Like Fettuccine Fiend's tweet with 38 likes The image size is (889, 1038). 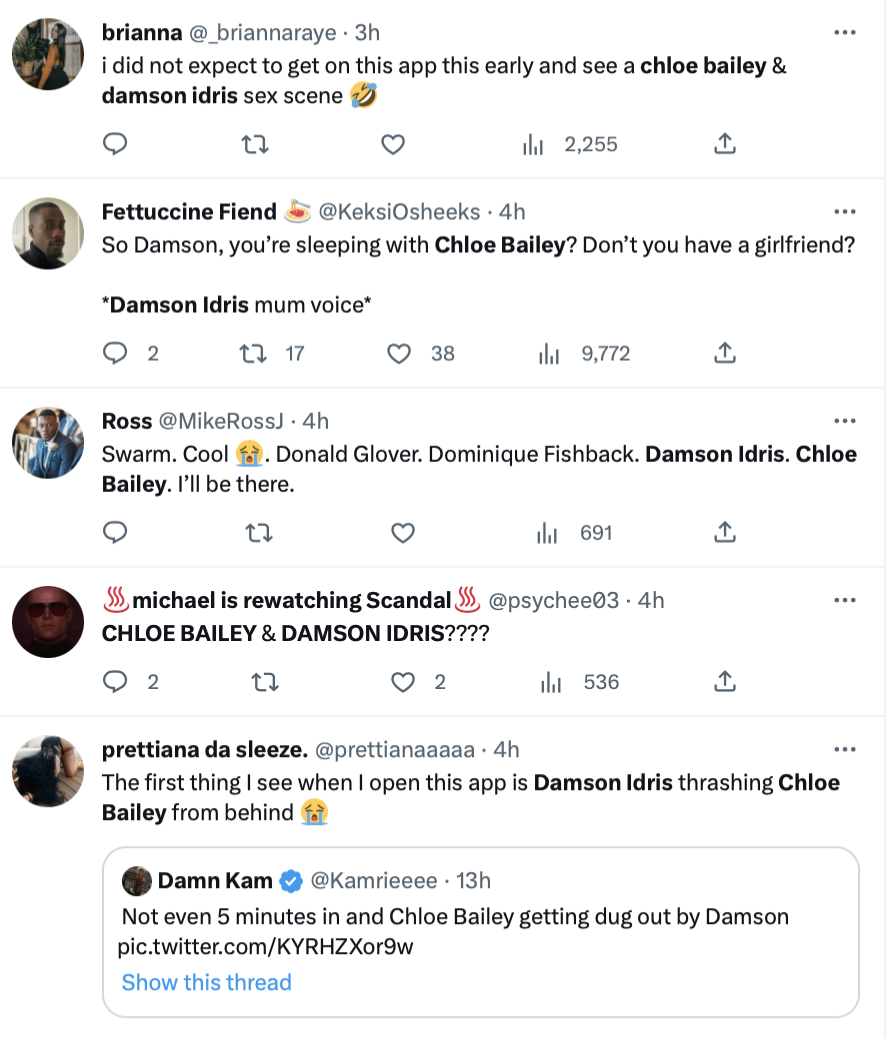tap(402, 353)
